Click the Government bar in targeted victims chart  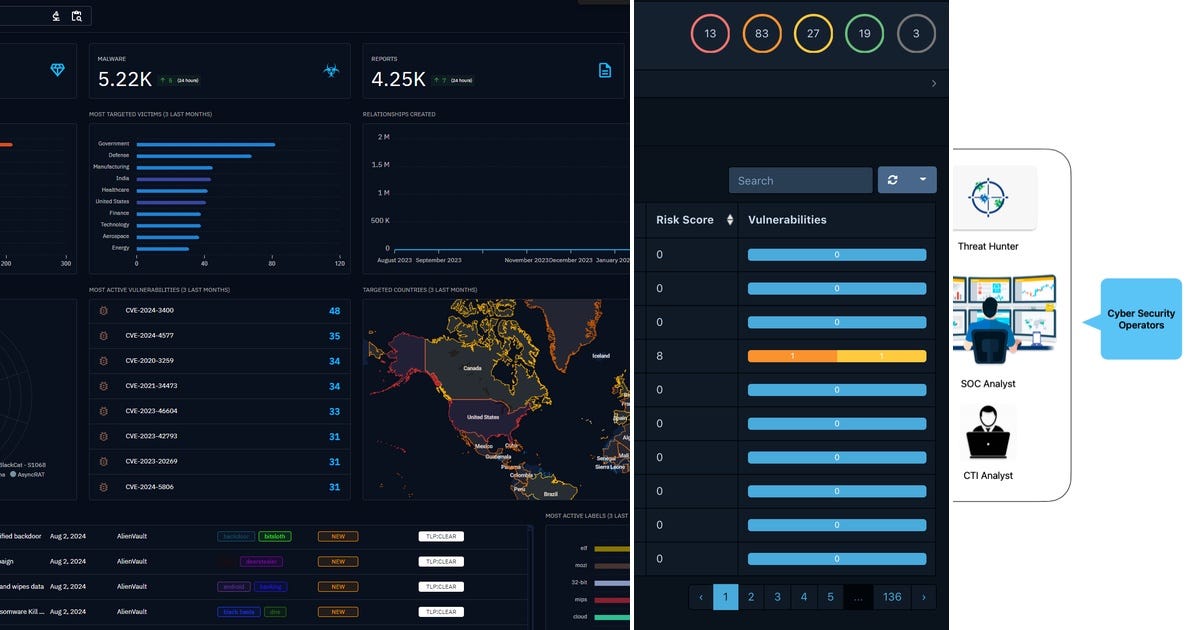tap(206, 144)
